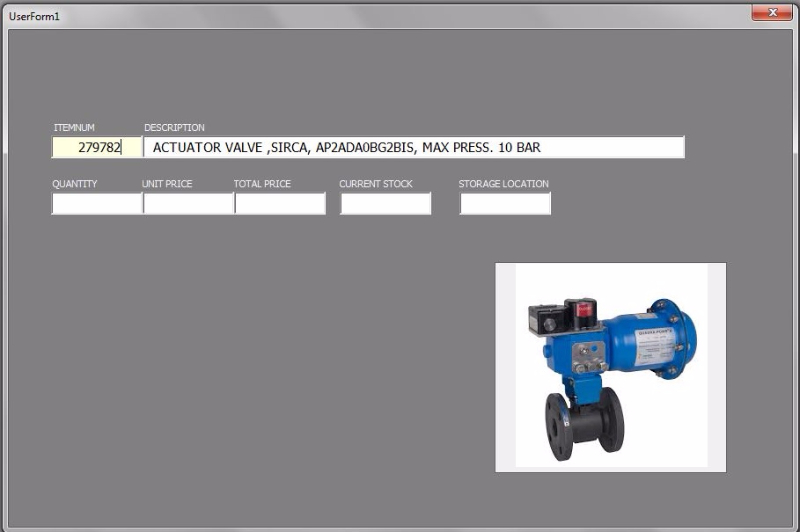The width and height of the screenshot is (800, 532).
Task: Click the actuator valve product image
Action: tap(610, 367)
